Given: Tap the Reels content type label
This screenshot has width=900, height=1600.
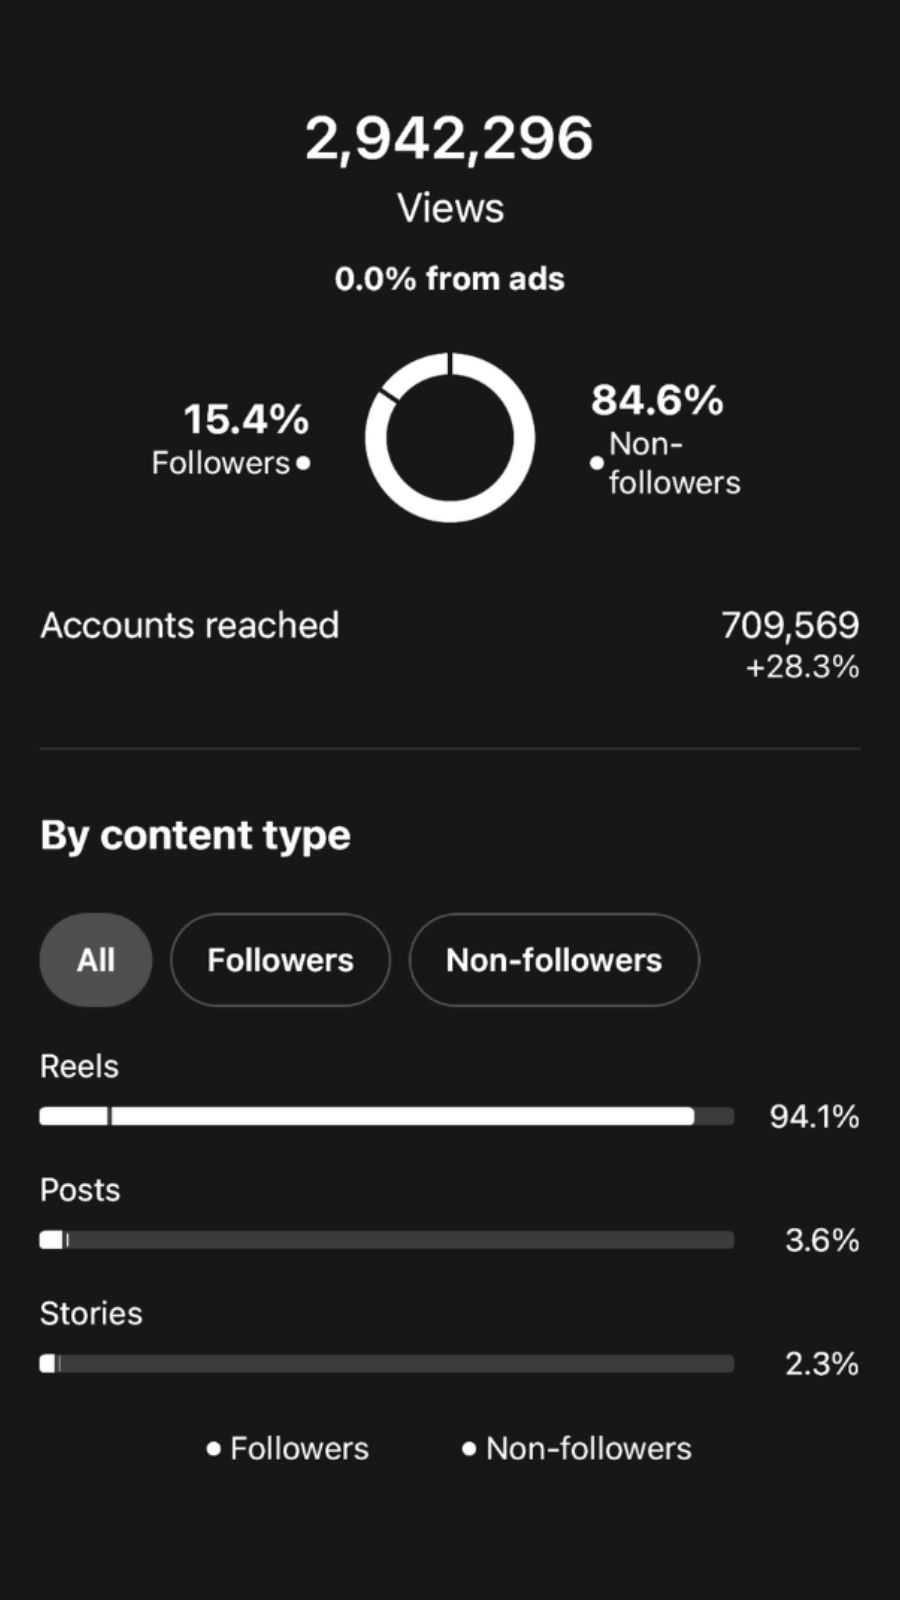Looking at the screenshot, I should point(79,1066).
